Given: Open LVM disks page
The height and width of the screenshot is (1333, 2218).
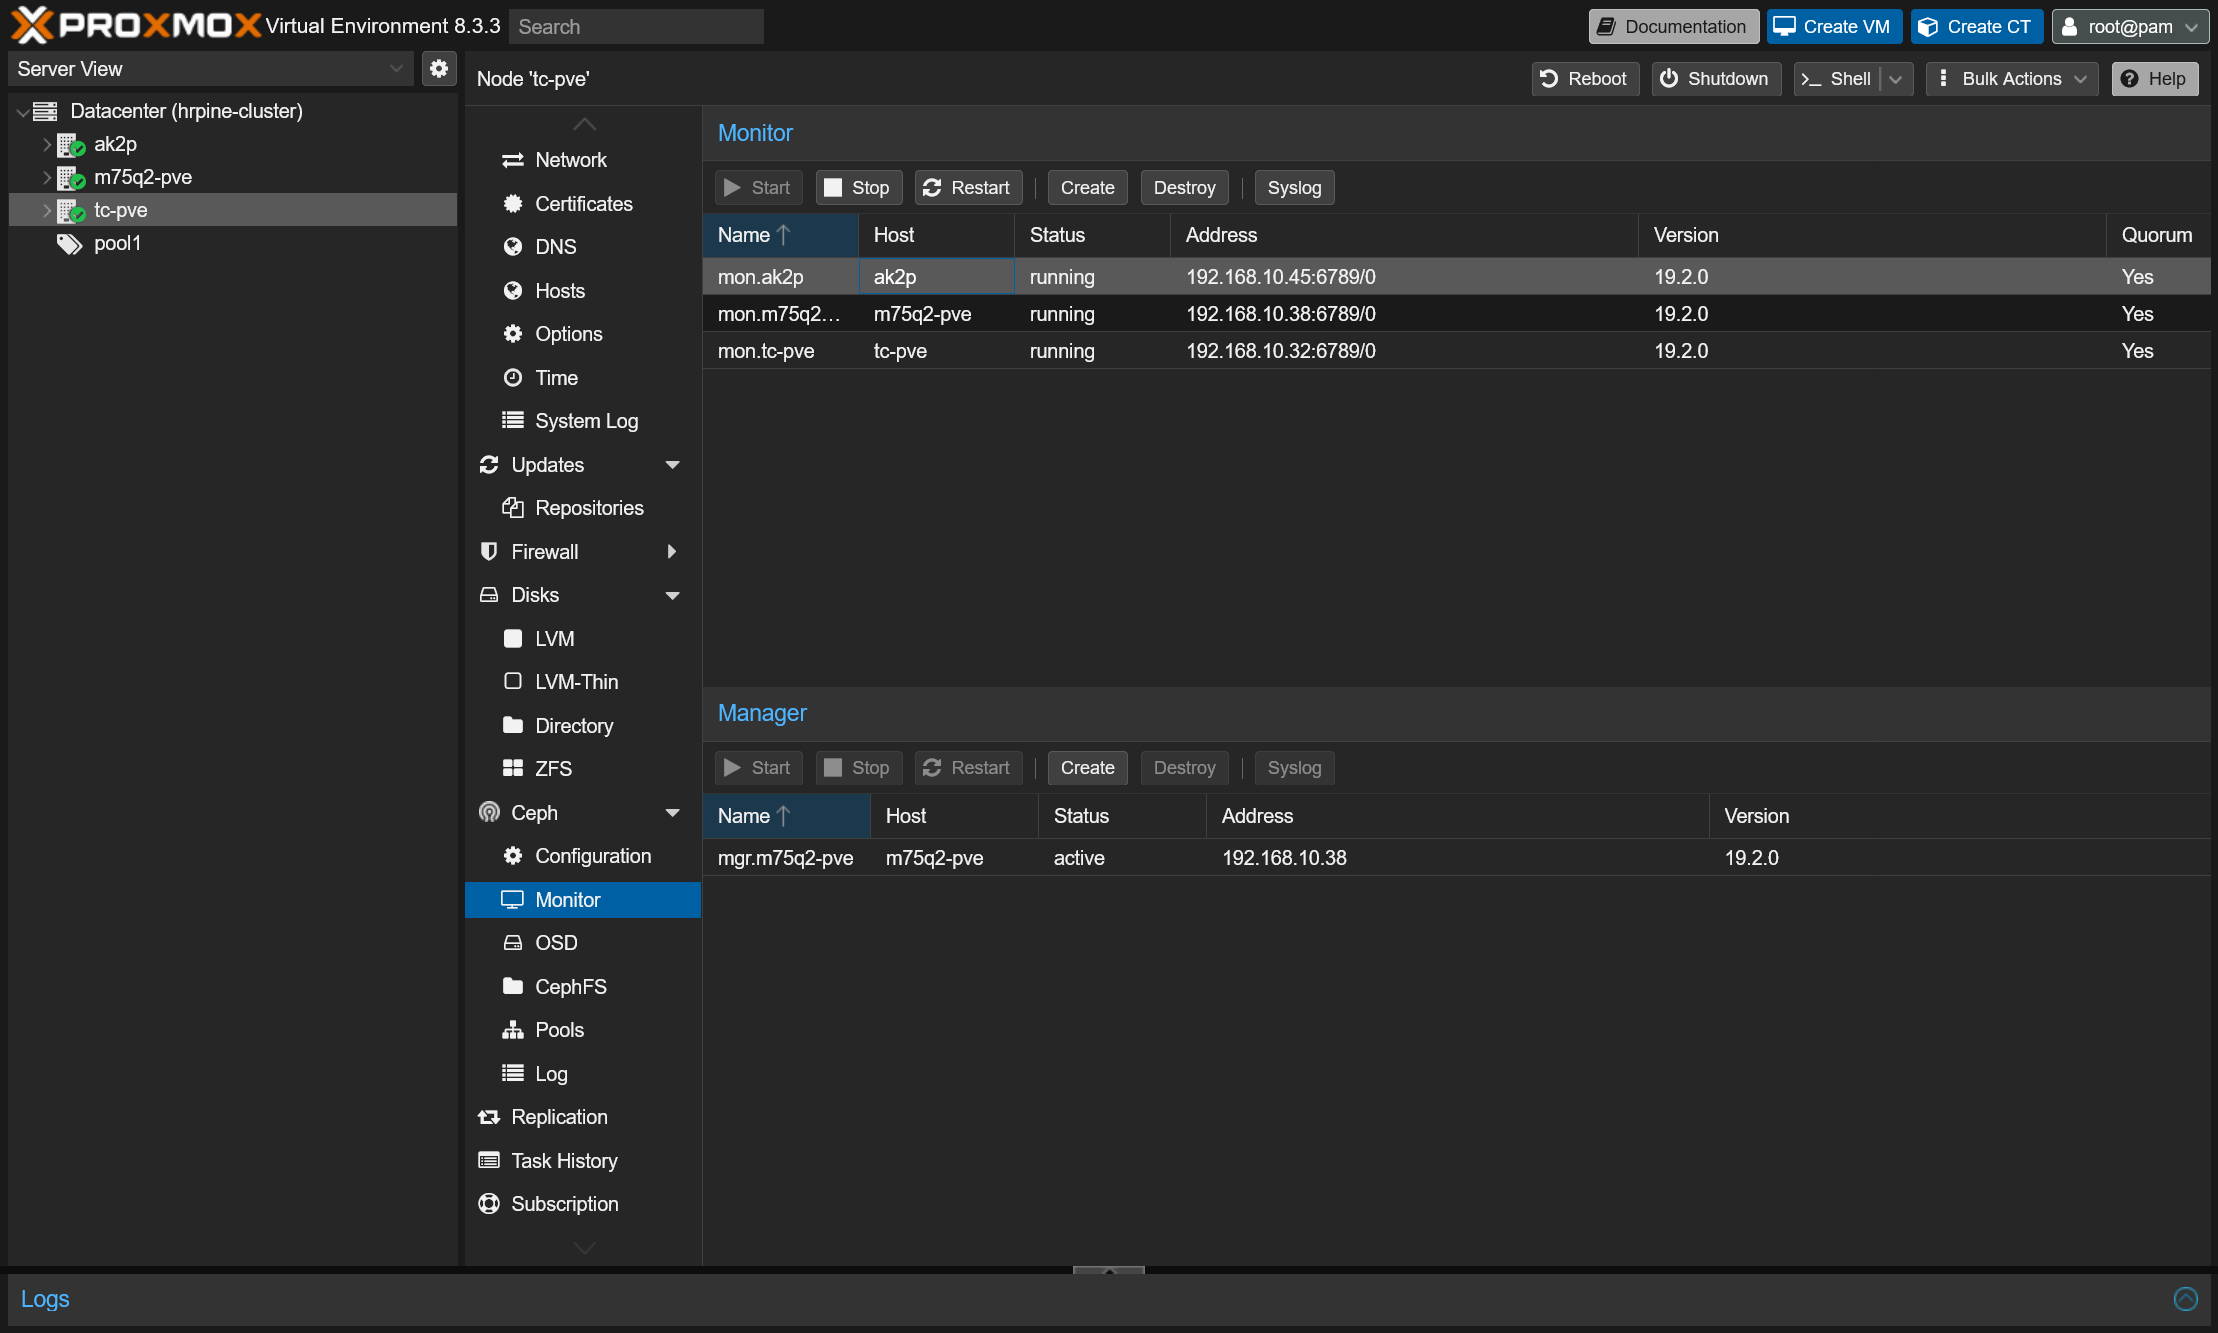Looking at the screenshot, I should 583,639.
